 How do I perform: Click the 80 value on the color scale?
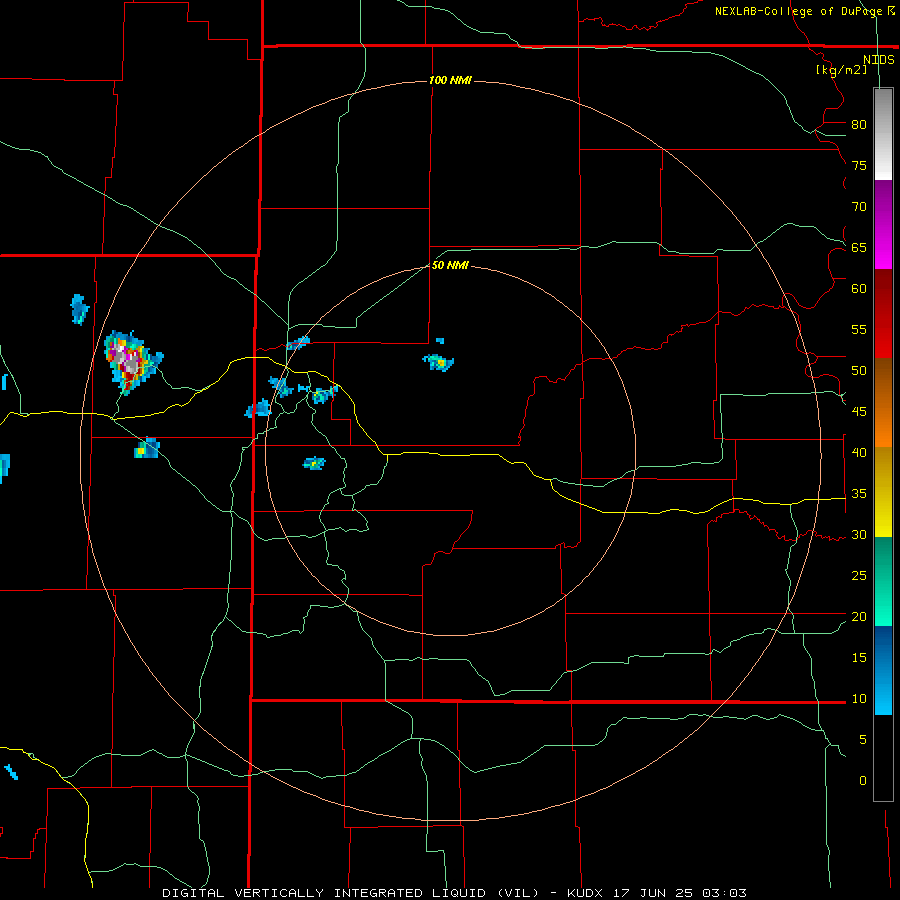859,125
